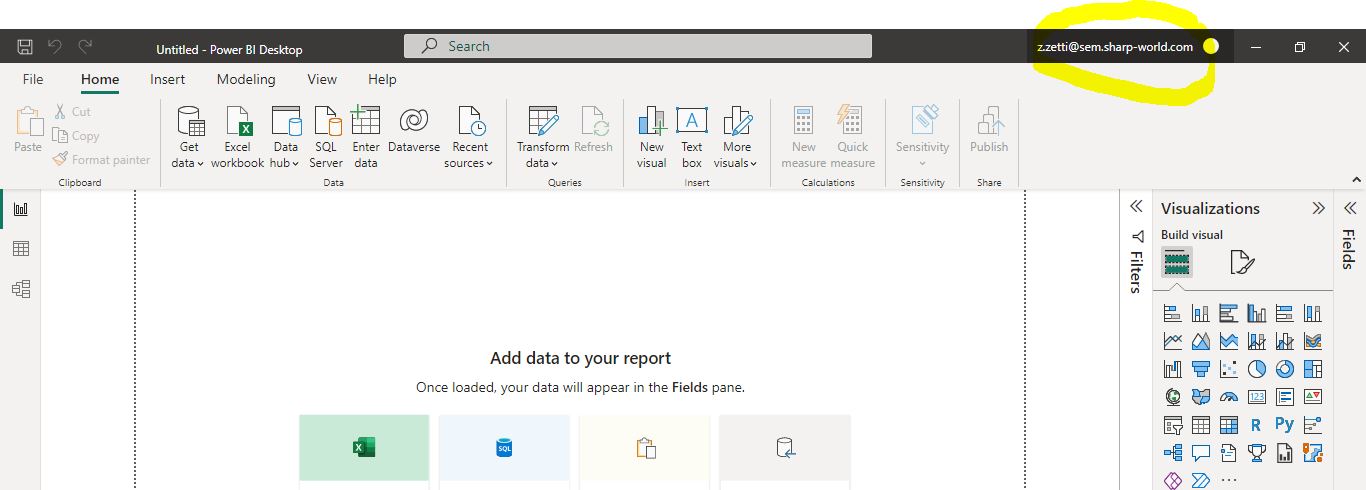Image resolution: width=1366 pixels, height=490 pixels.
Task: Click the account email z.zetti@sem.sharp-world.com
Action: pyautogui.click(x=1115, y=47)
